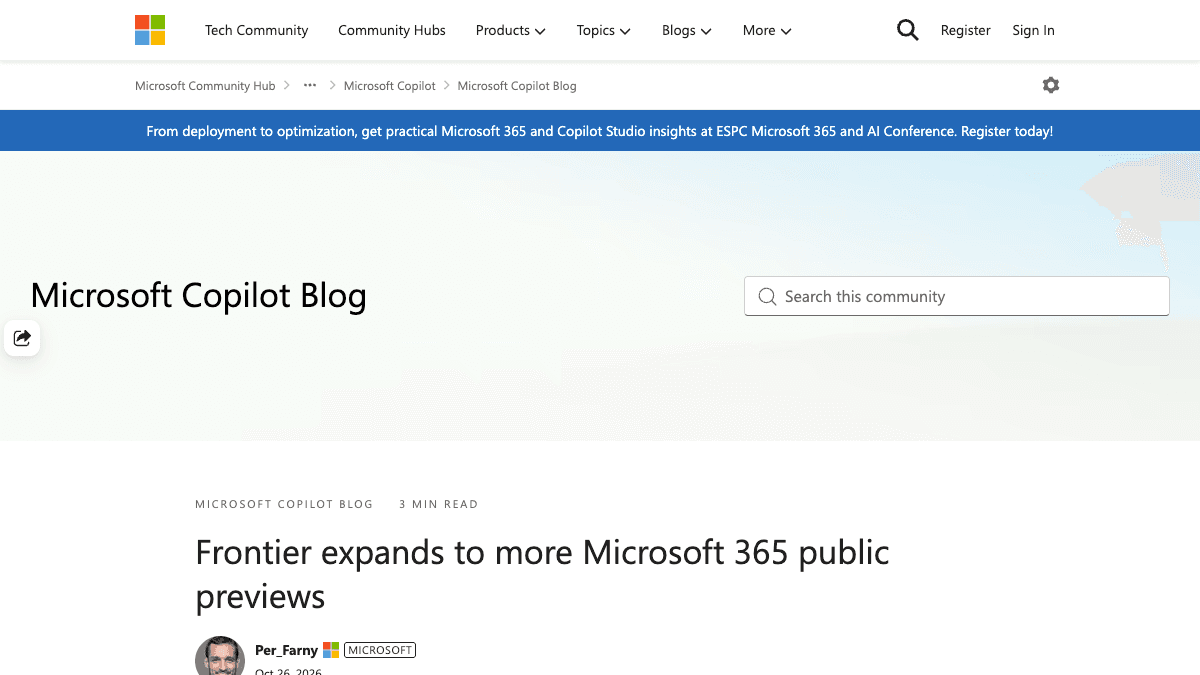Open the More dropdown menu
1200x675 pixels.
coord(767,30)
